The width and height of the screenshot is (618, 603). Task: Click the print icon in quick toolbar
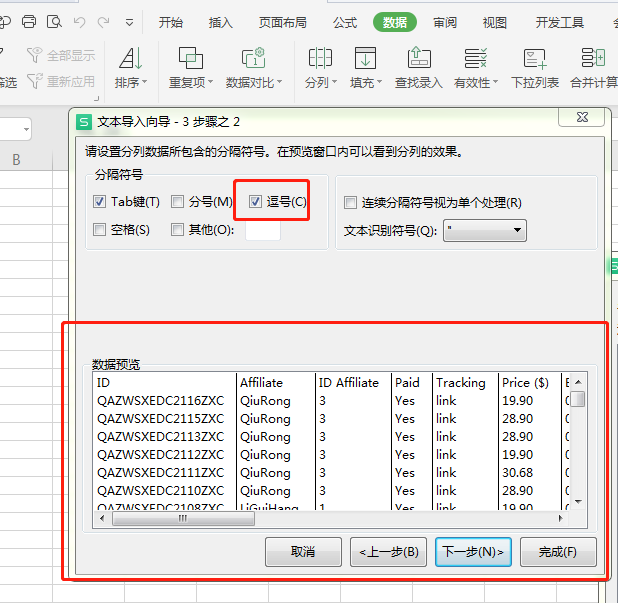click(x=29, y=22)
